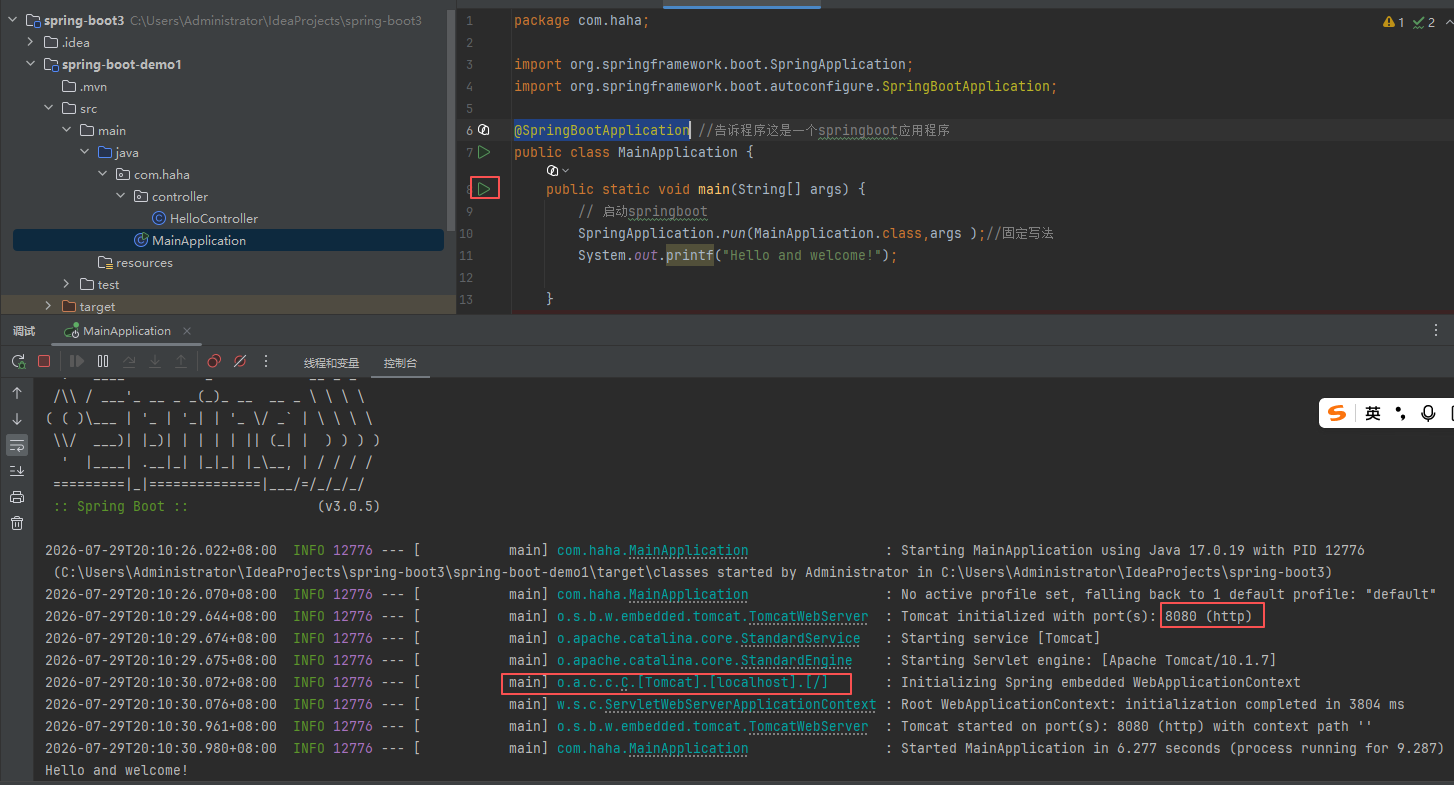Image resolution: width=1454 pixels, height=785 pixels.
Task: Click Sogou voice input microphone
Action: (1428, 413)
